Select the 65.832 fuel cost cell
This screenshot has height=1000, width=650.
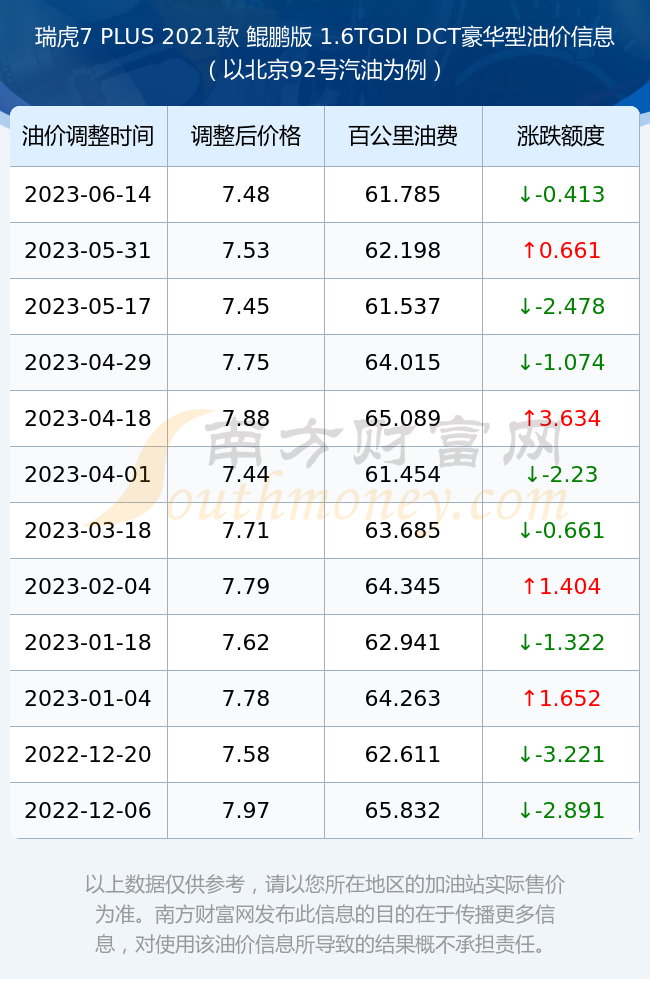coord(403,811)
